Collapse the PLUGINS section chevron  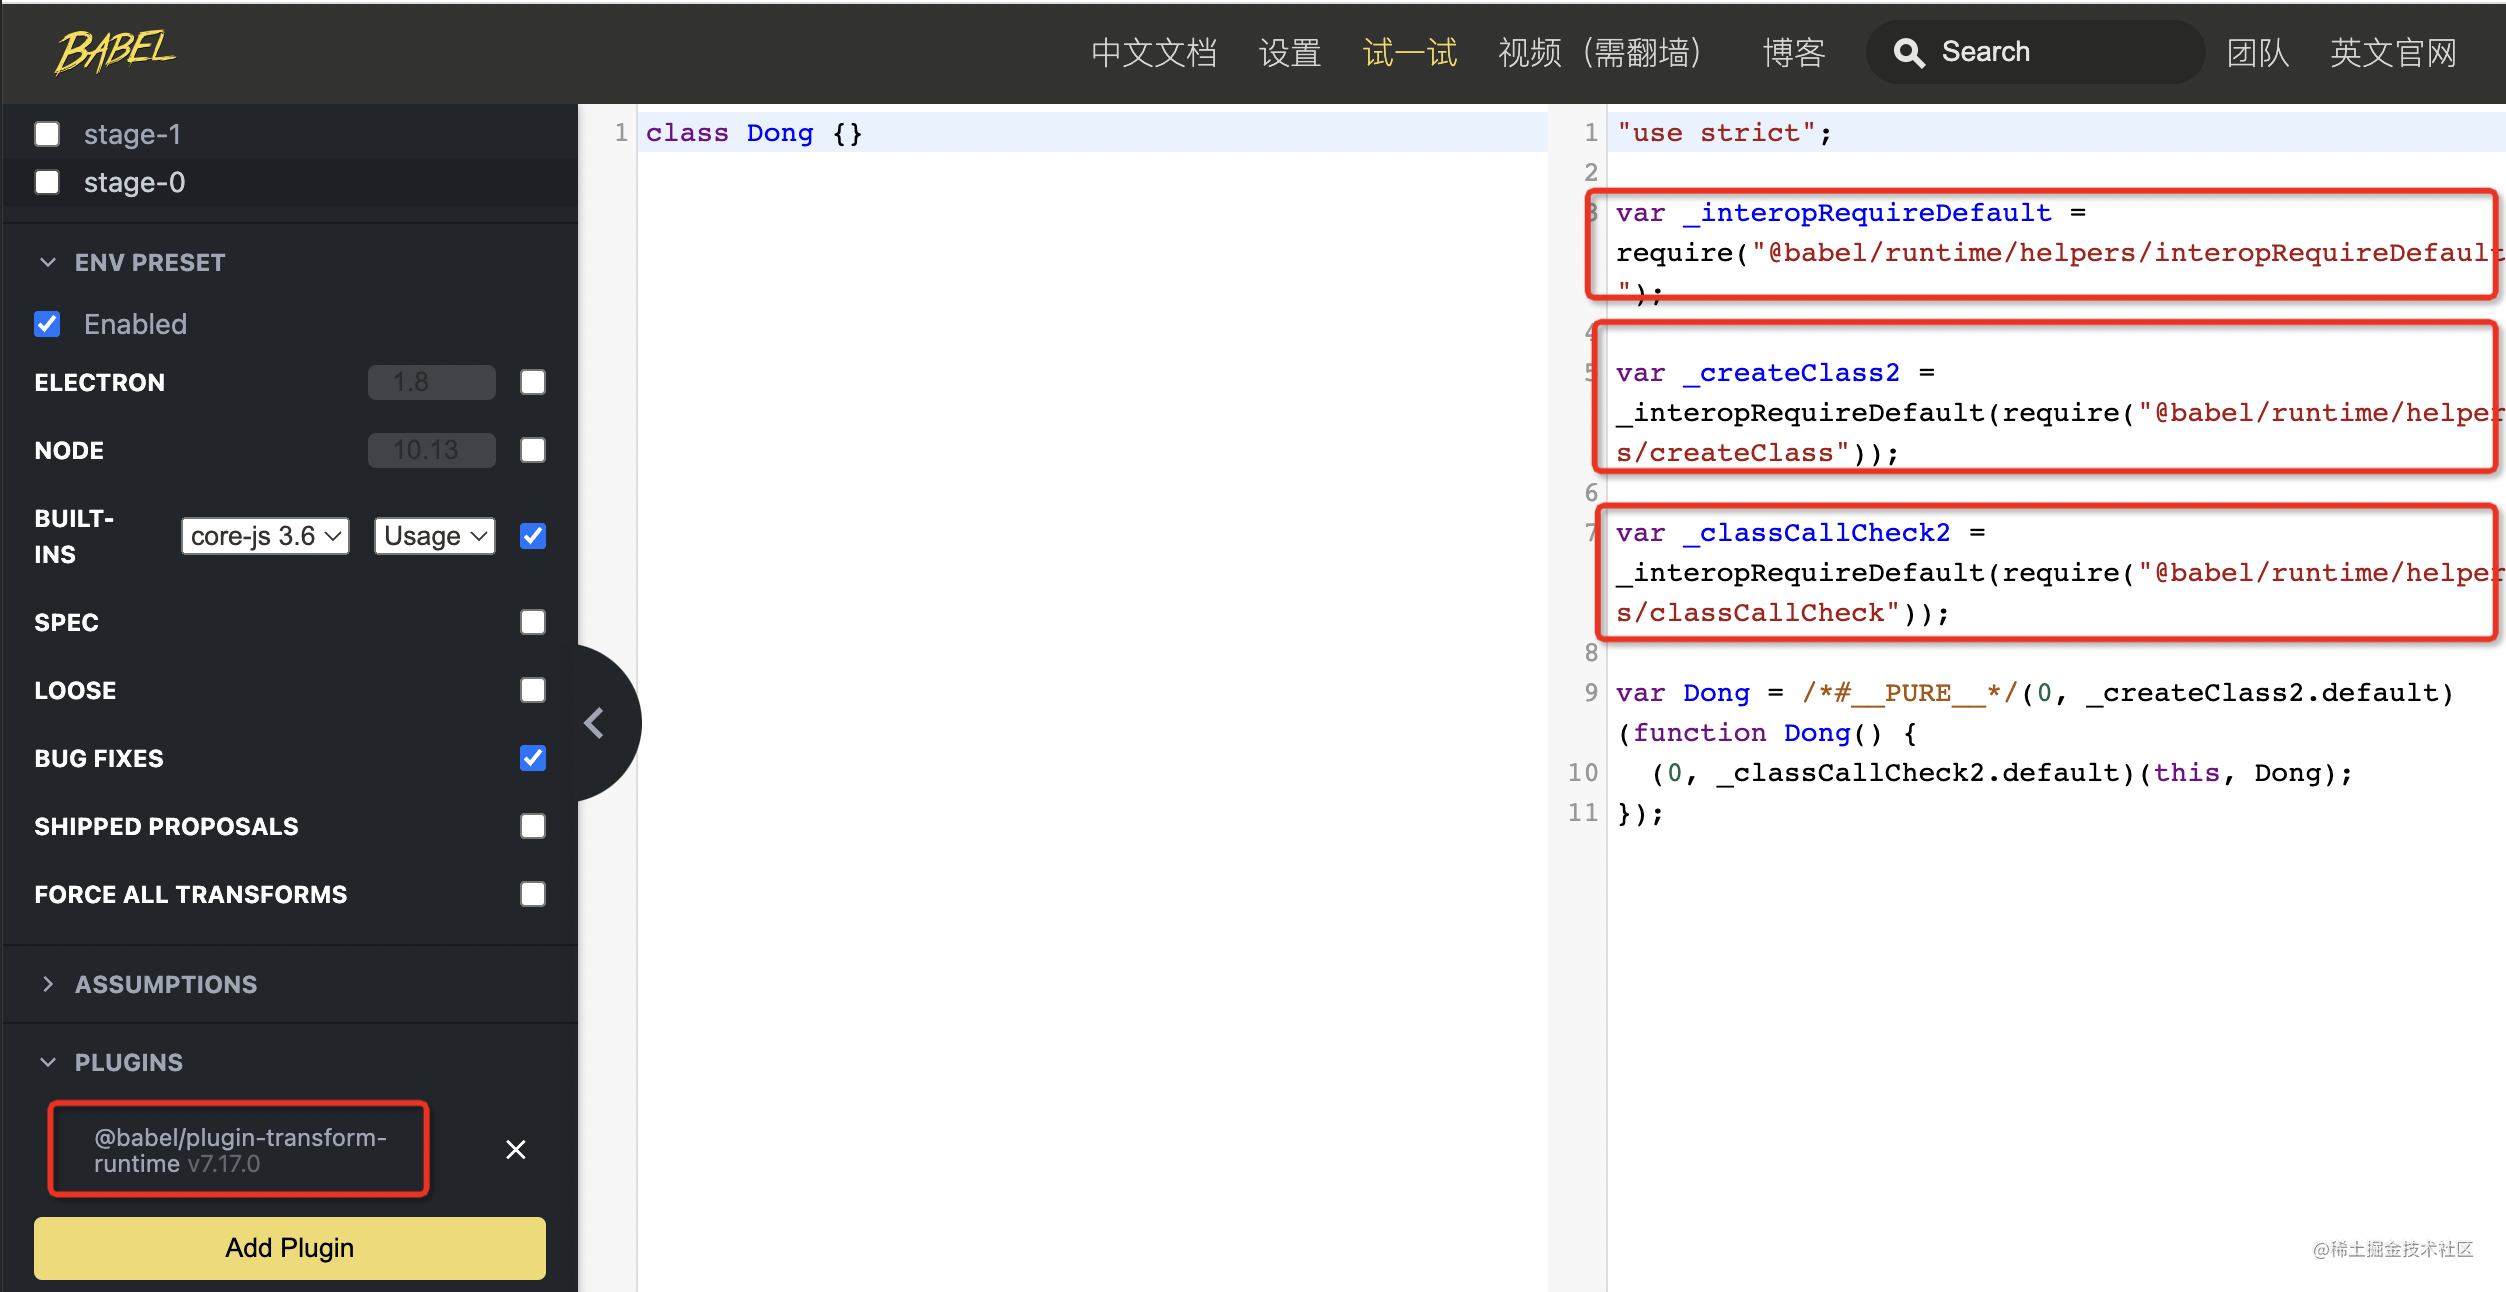48,1062
